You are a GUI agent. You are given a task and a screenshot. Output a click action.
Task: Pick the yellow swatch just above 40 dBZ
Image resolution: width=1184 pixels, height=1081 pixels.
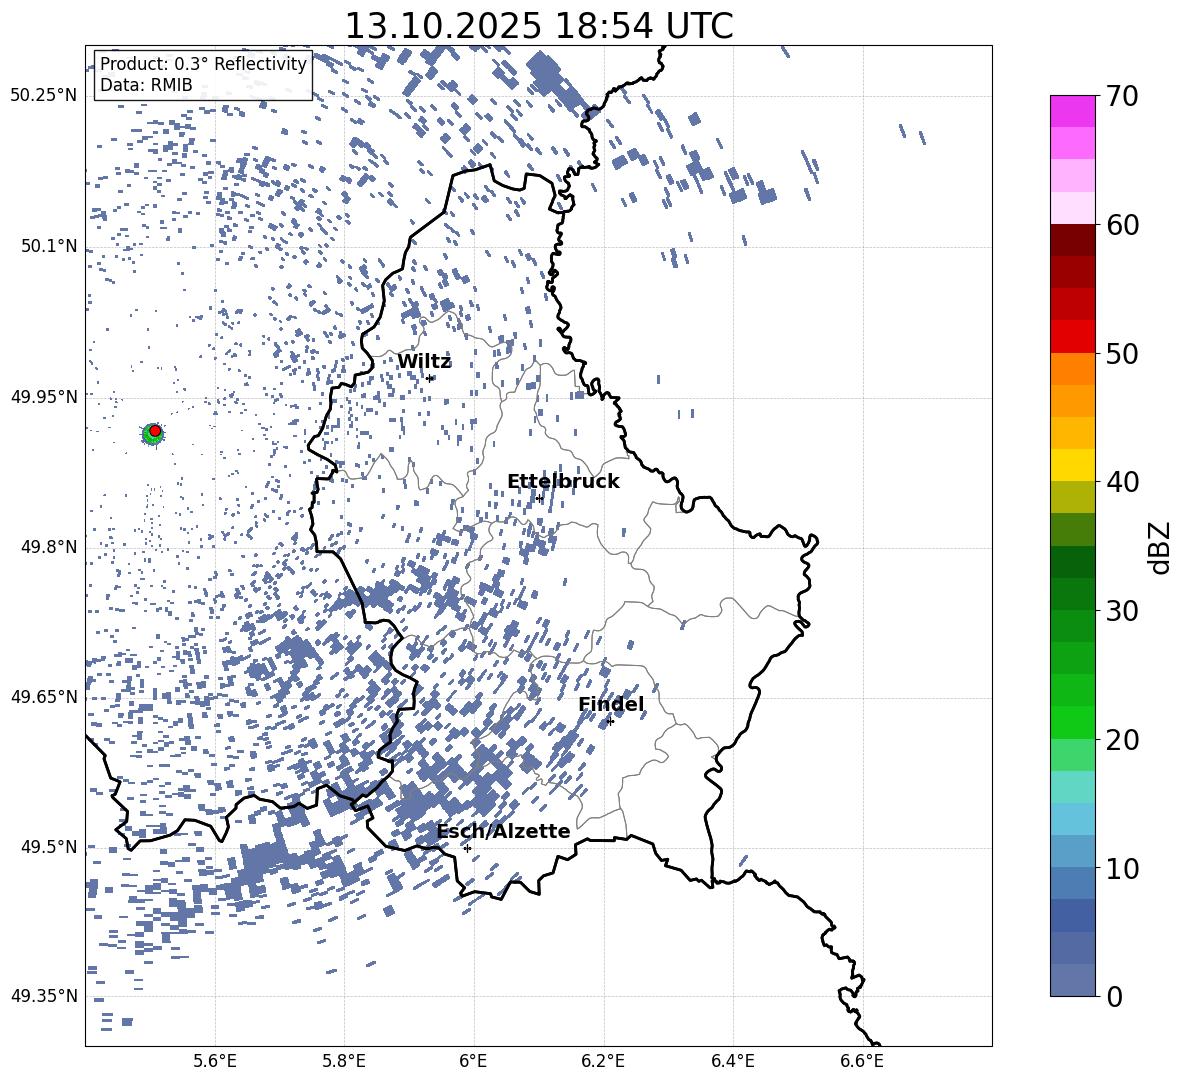tap(1072, 465)
